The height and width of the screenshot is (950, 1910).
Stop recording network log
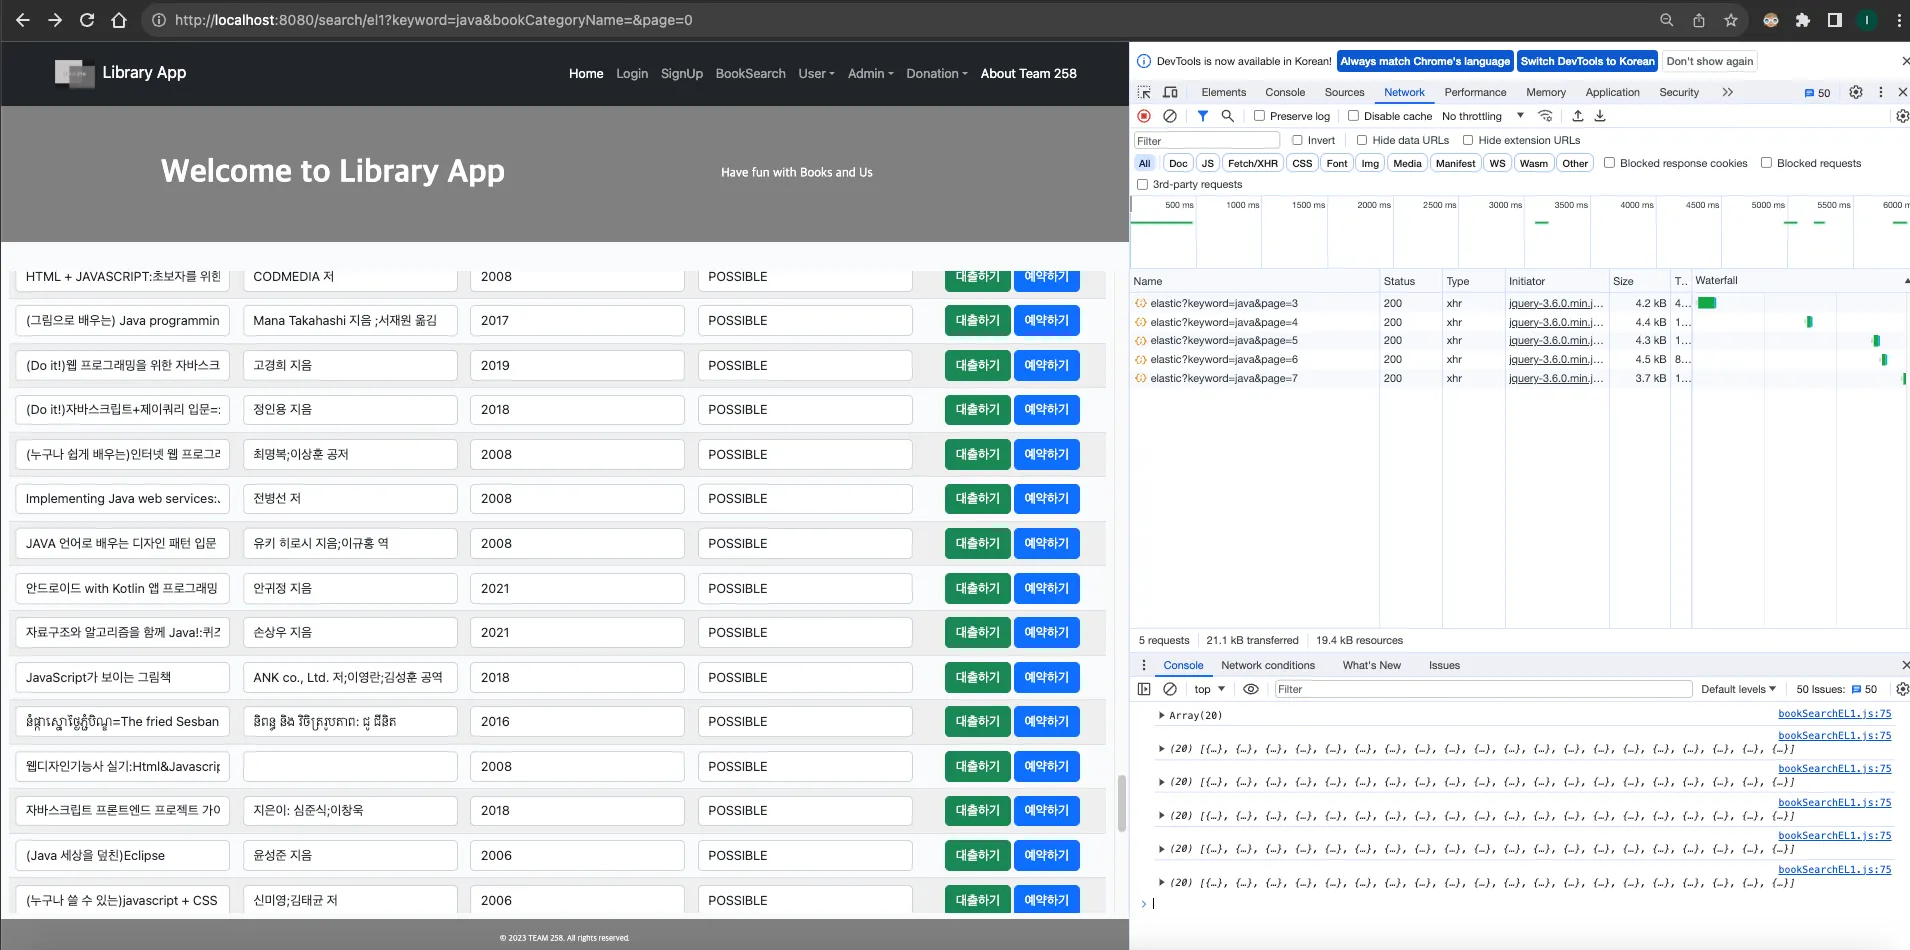tap(1145, 116)
